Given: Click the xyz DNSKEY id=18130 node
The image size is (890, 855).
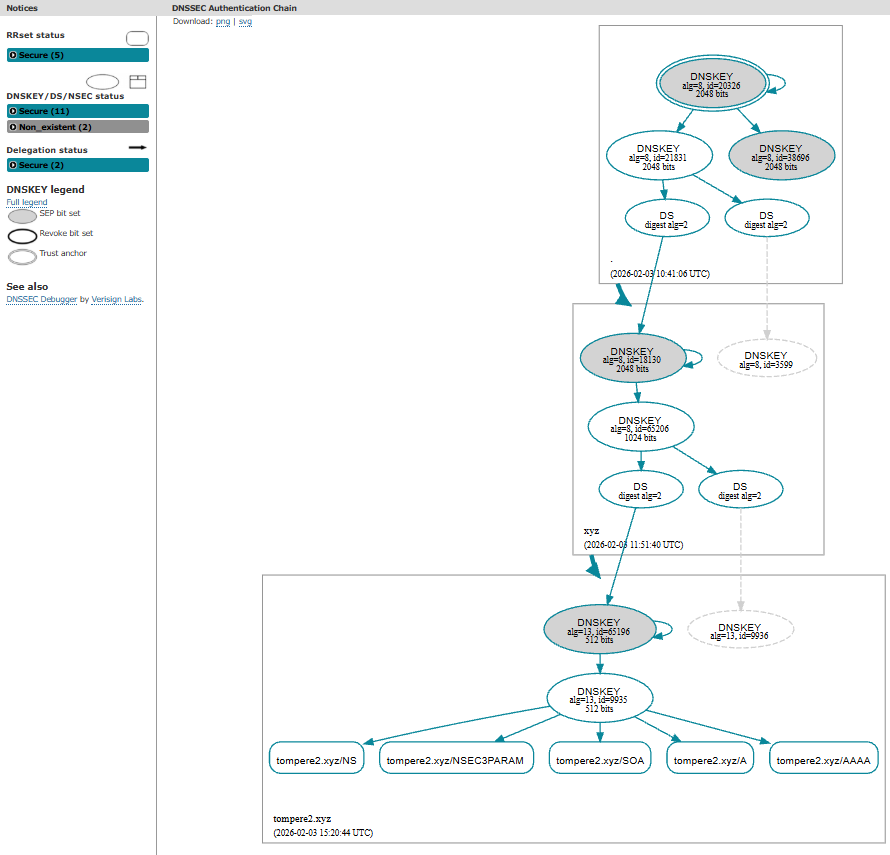Looking at the screenshot, I should coord(630,358).
